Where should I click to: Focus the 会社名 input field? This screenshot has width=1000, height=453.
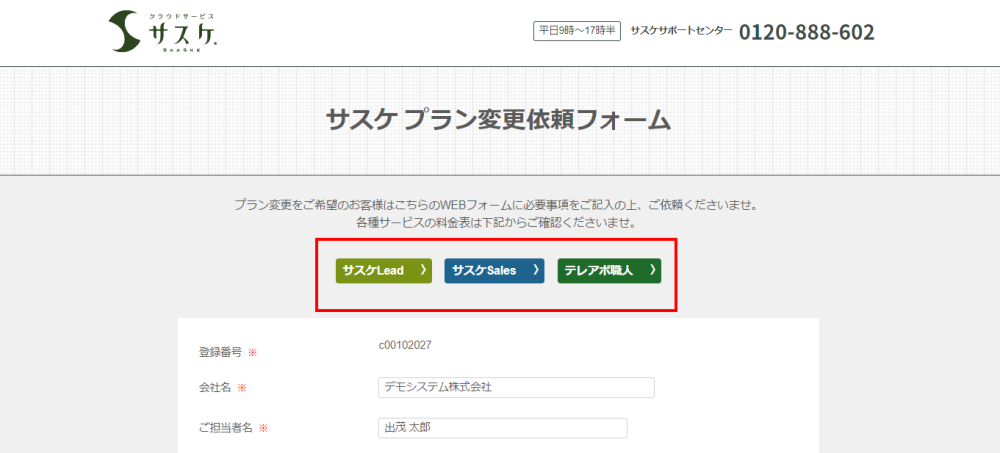[x=516, y=387]
